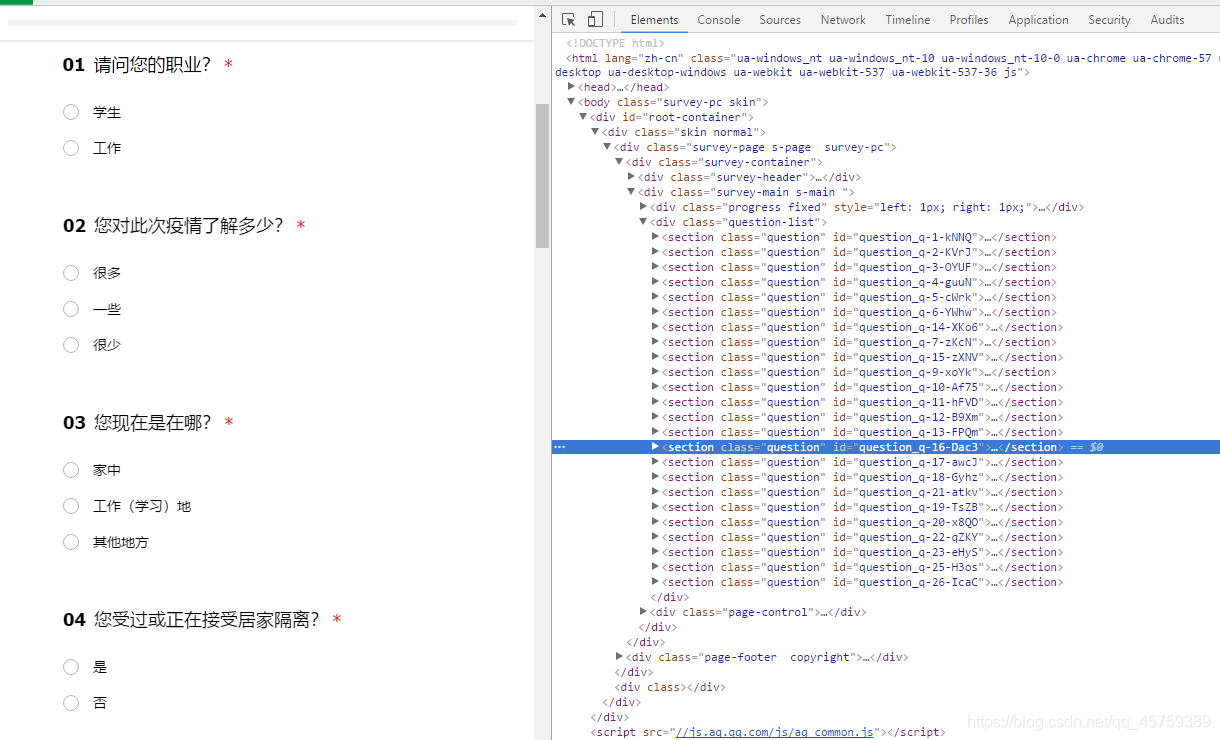The width and height of the screenshot is (1220, 740).
Task: Expand section question_q-1-kNNQ
Action: click(x=655, y=237)
